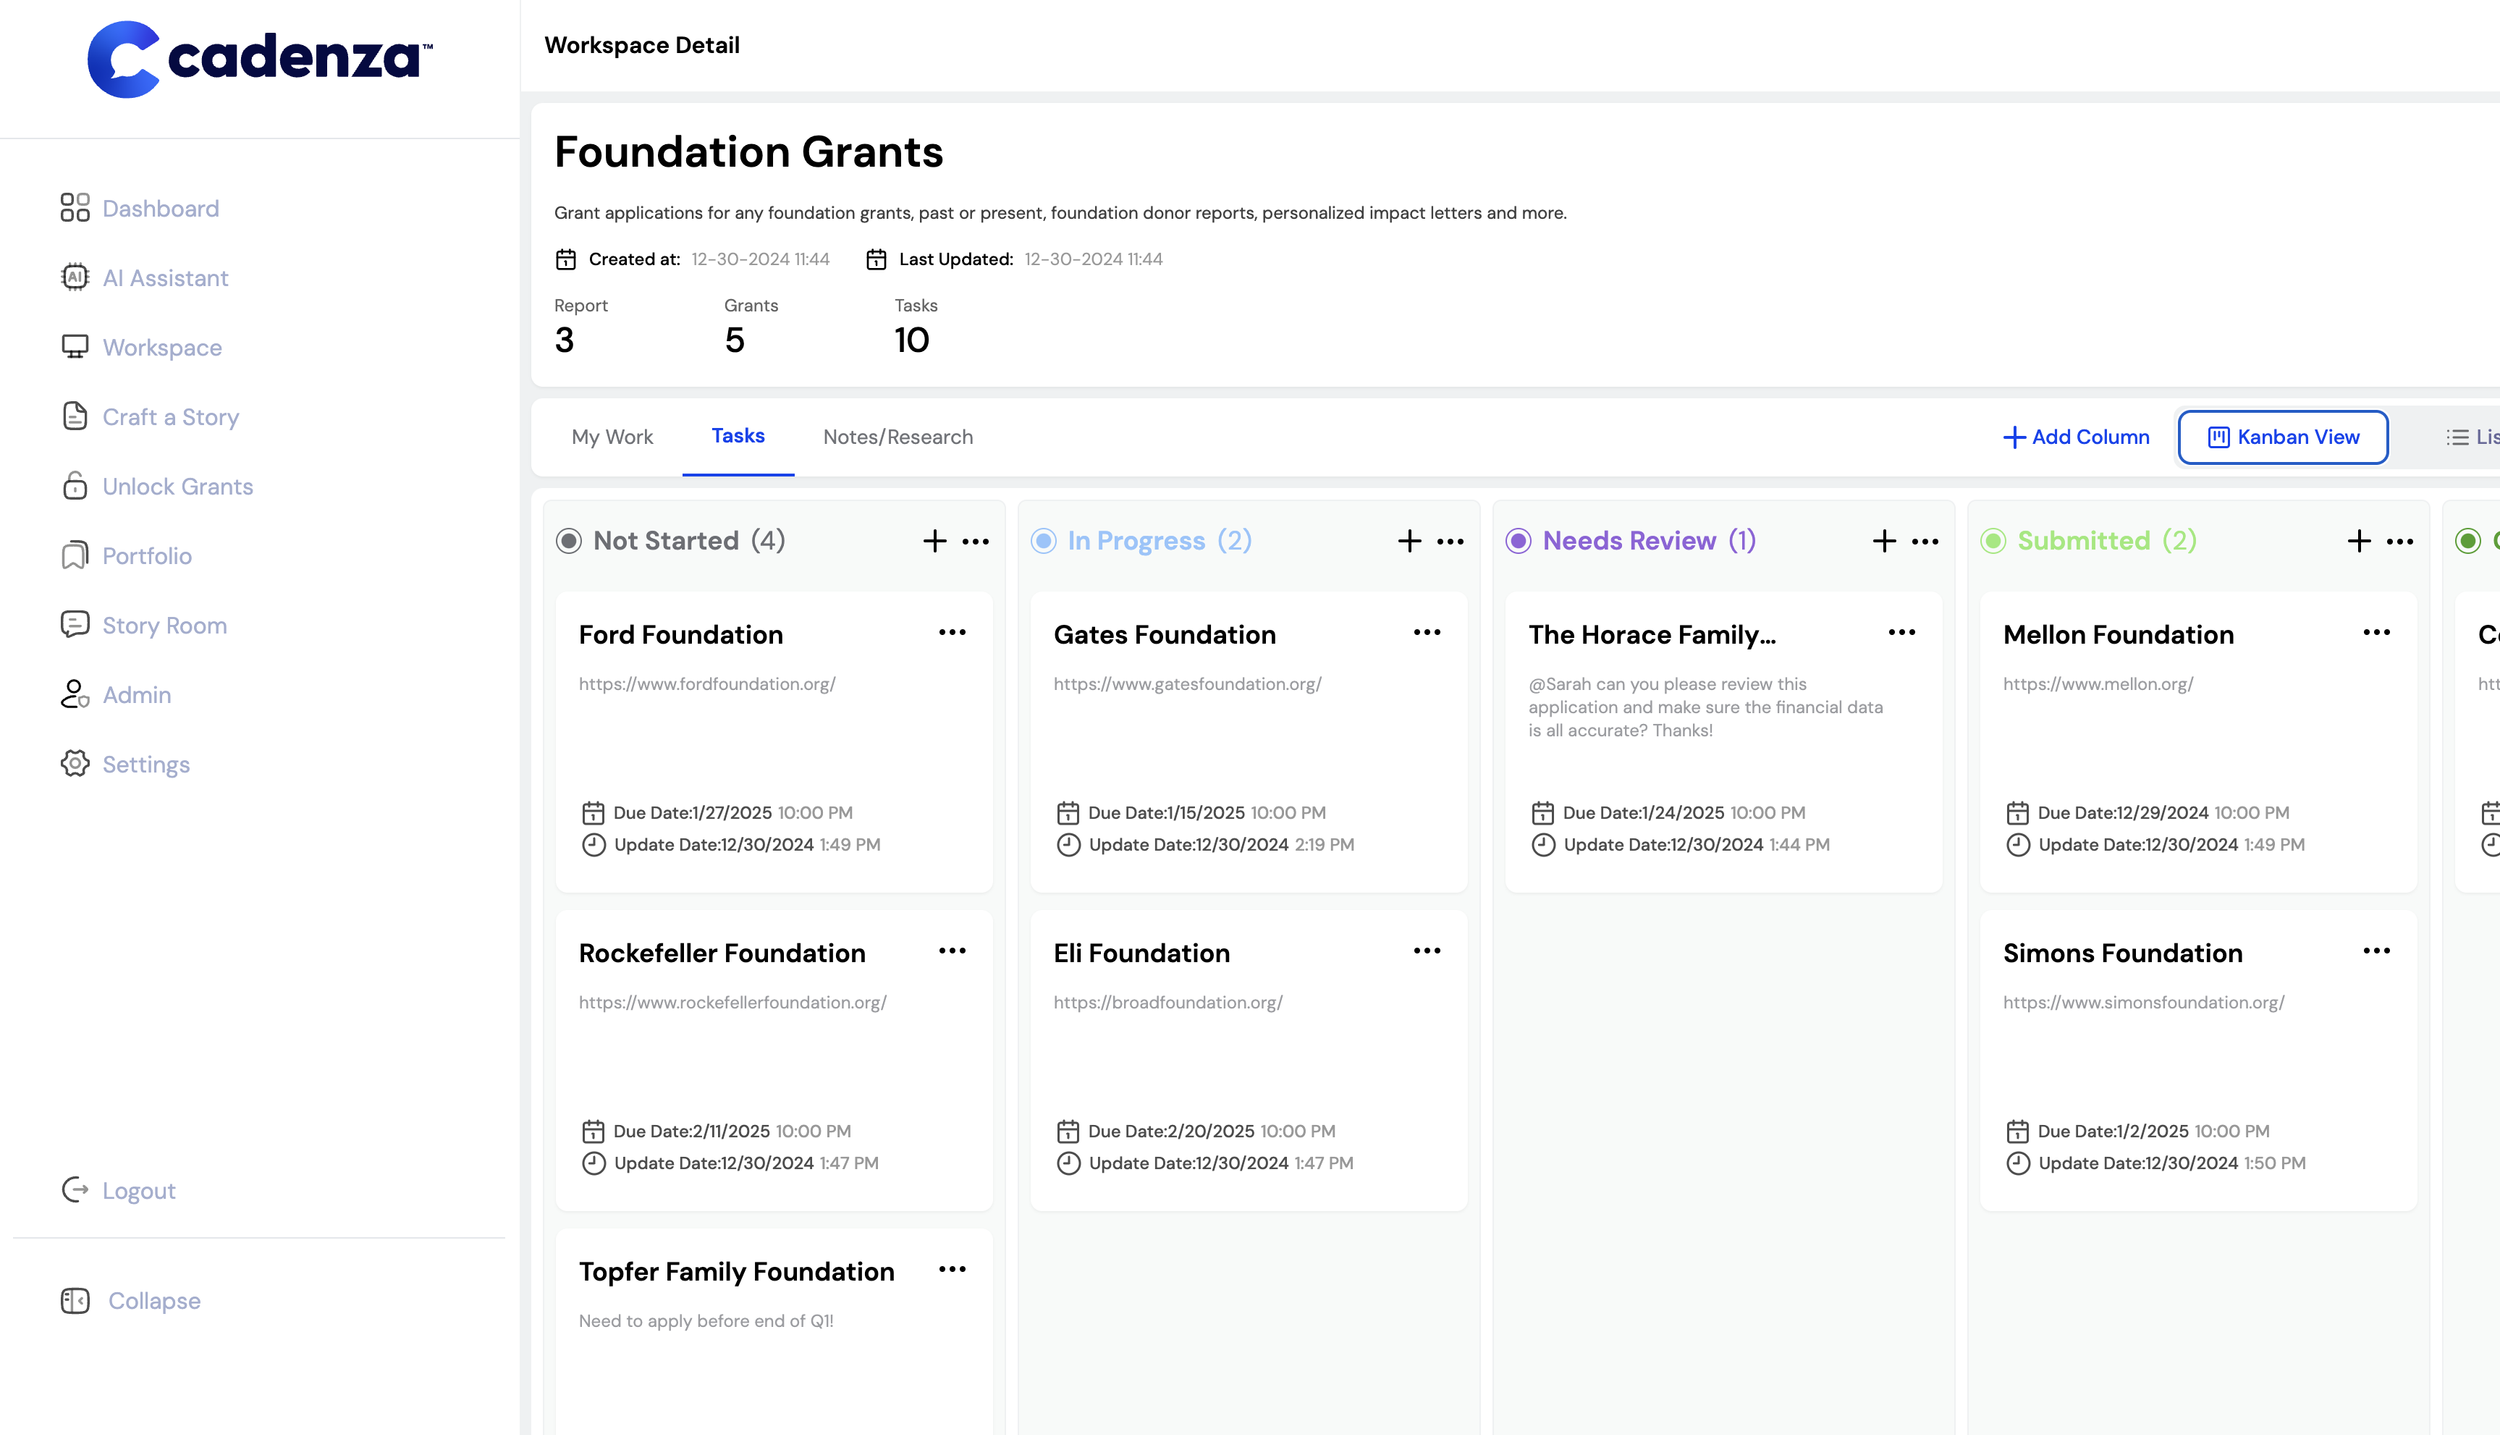2500x1435 pixels.
Task: Open the Dashboard sidebar icon
Action: [75, 208]
